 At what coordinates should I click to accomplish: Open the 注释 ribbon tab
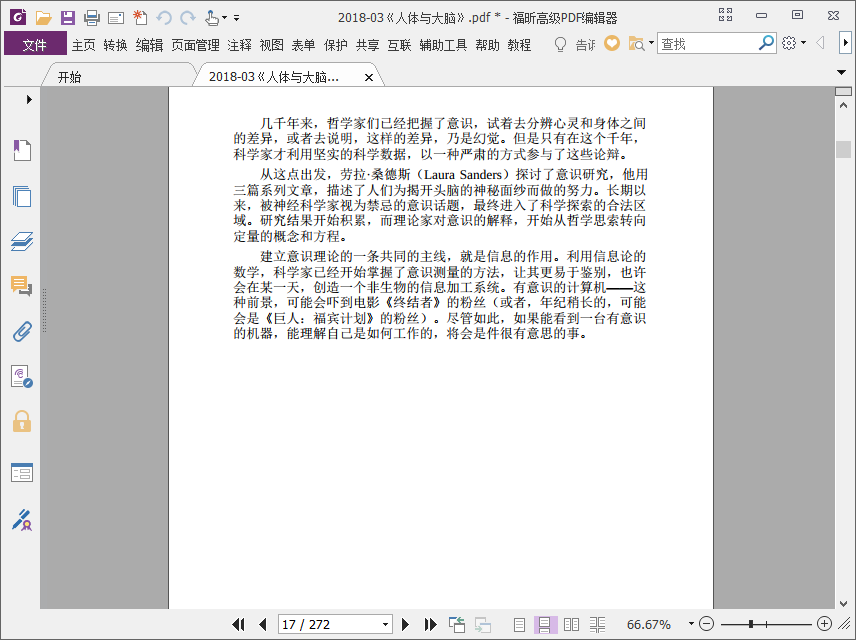coord(240,45)
